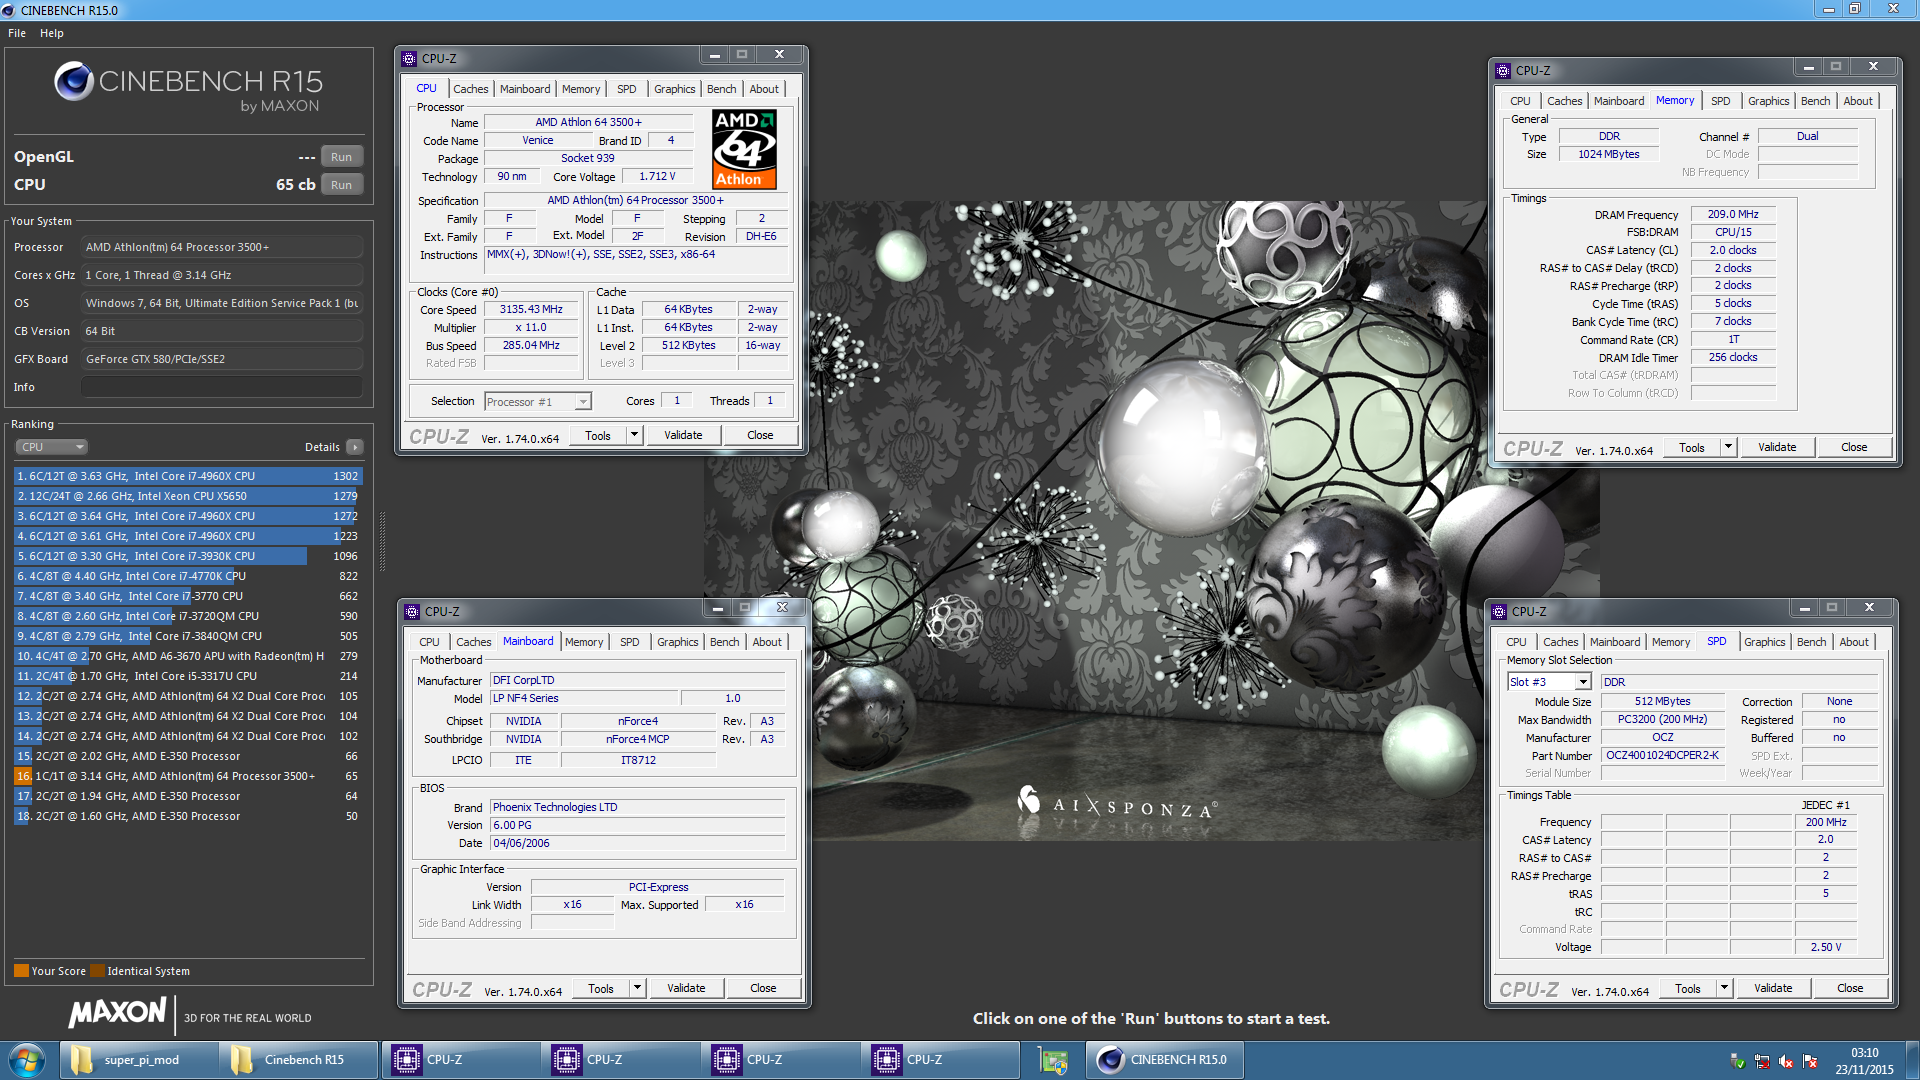
Task: Select ranking row AMD A6-3670 APU
Action: click(x=188, y=656)
